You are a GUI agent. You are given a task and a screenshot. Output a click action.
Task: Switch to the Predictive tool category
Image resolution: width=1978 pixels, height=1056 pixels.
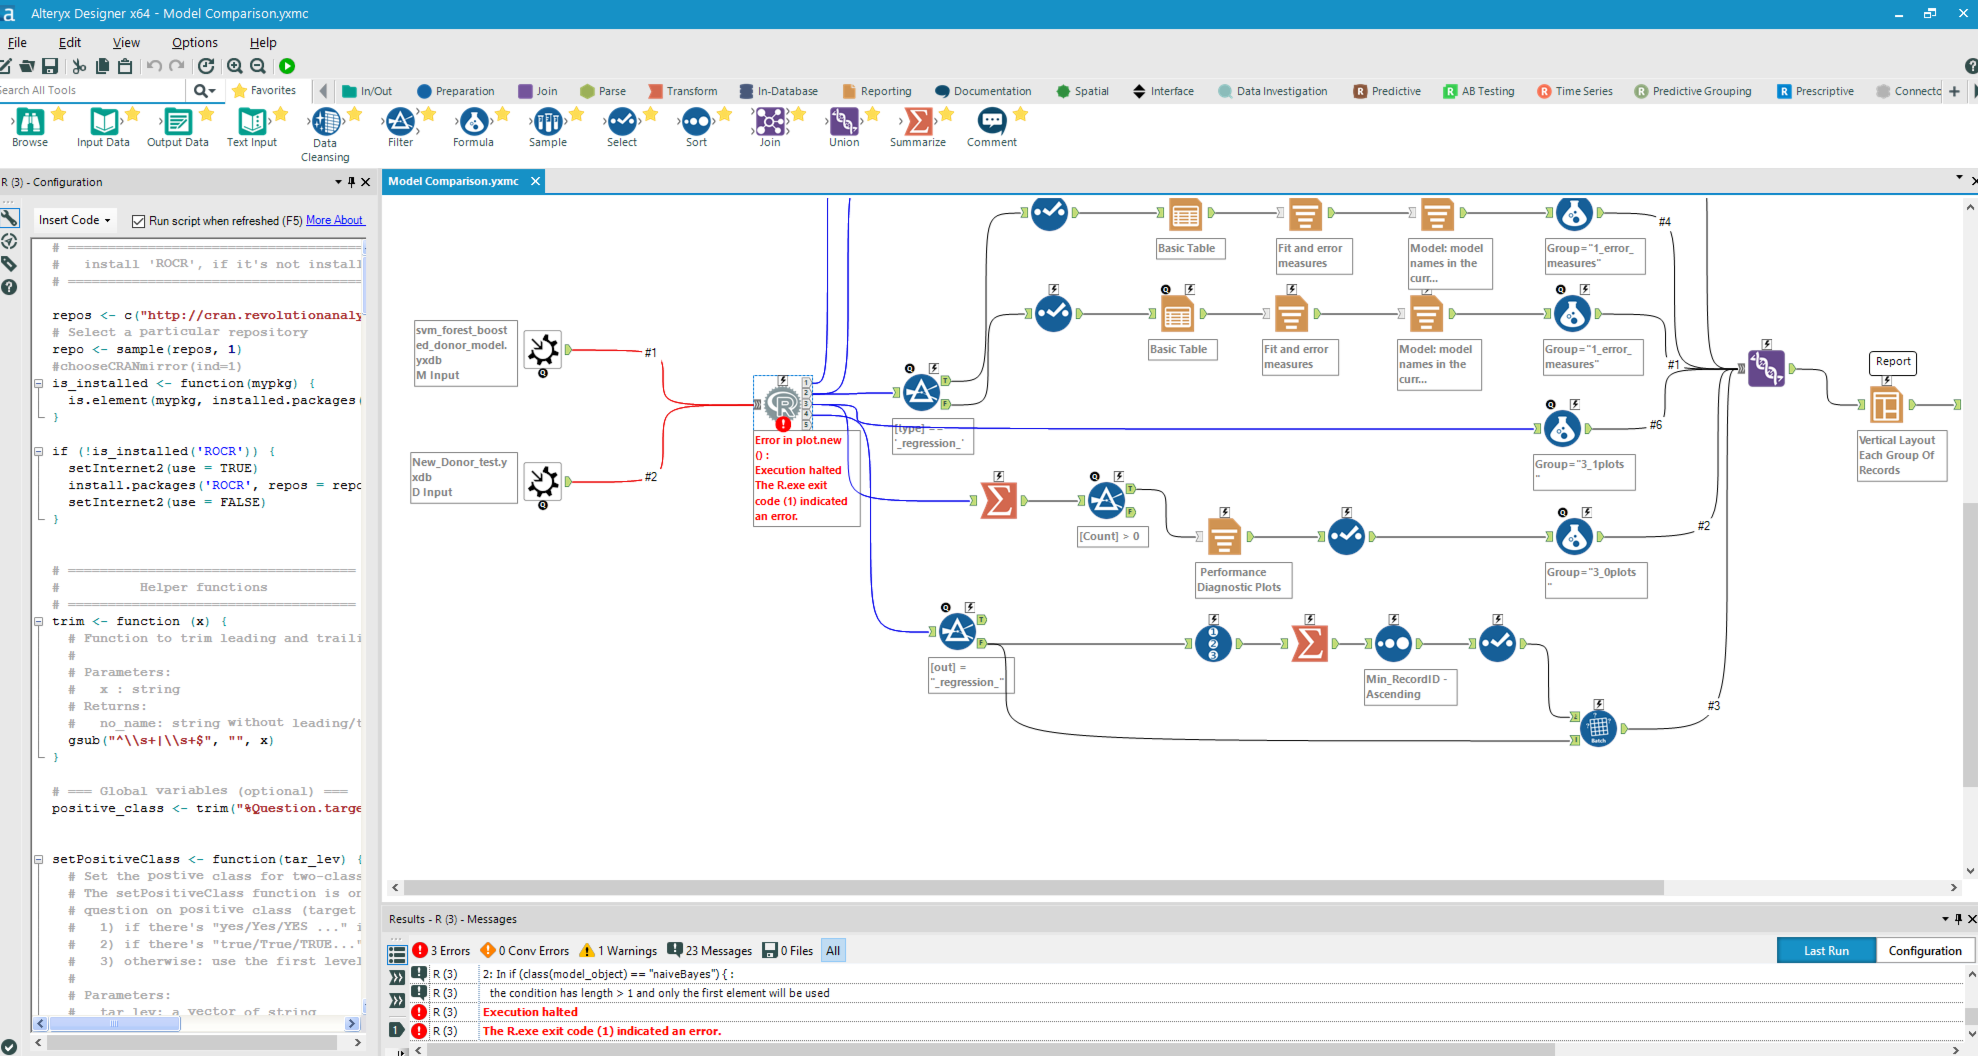pos(1387,91)
